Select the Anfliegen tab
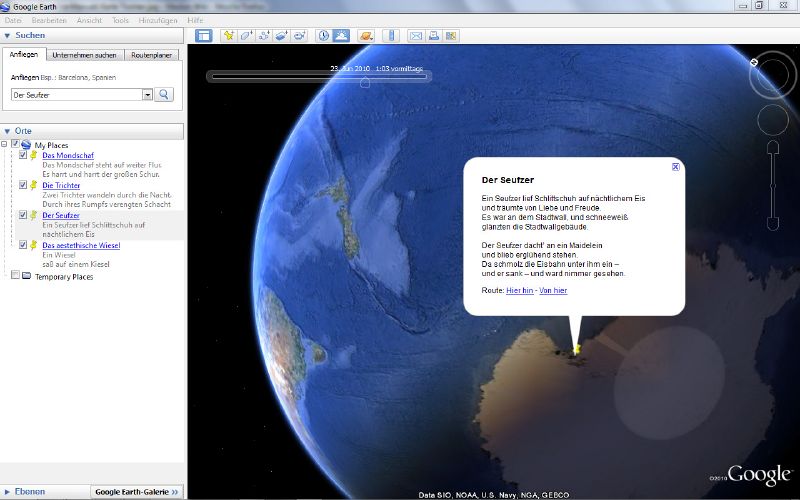The width and height of the screenshot is (800, 500). 24,55
